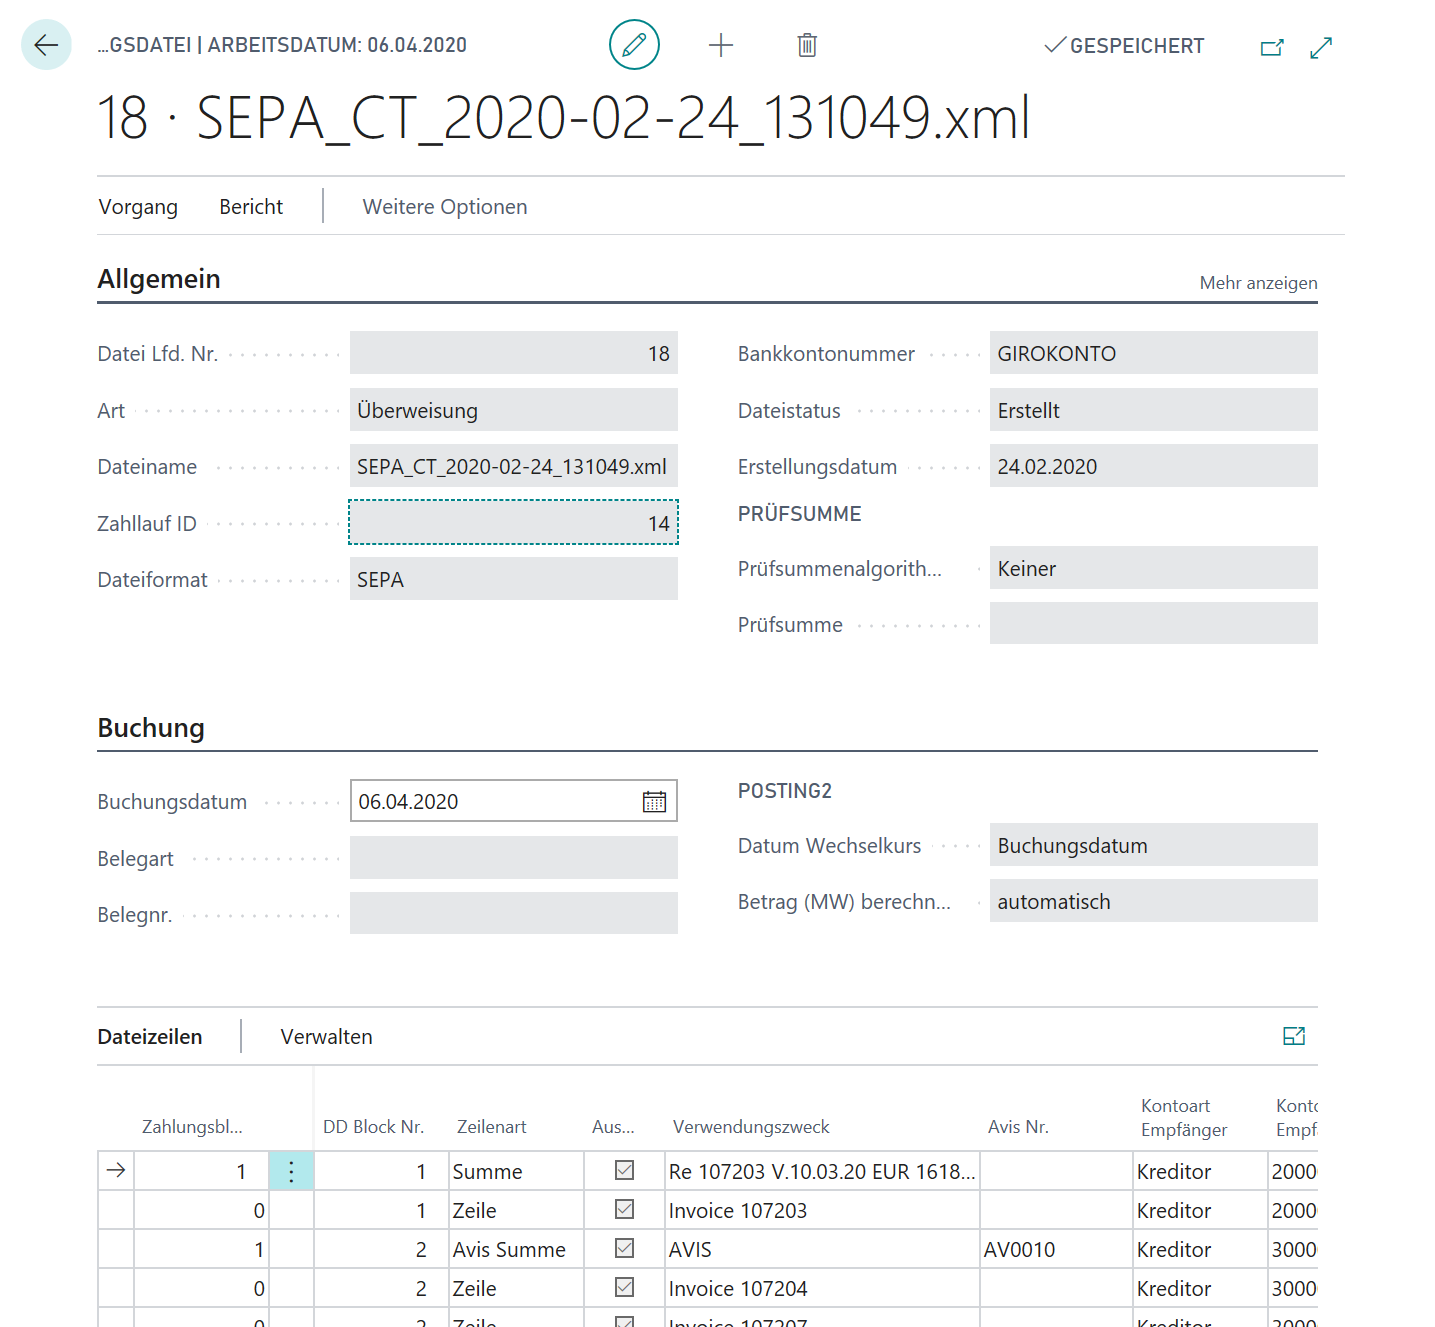1435x1327 pixels.
Task: Expand page to full screen via diagonal arrows
Action: [x=1320, y=47]
